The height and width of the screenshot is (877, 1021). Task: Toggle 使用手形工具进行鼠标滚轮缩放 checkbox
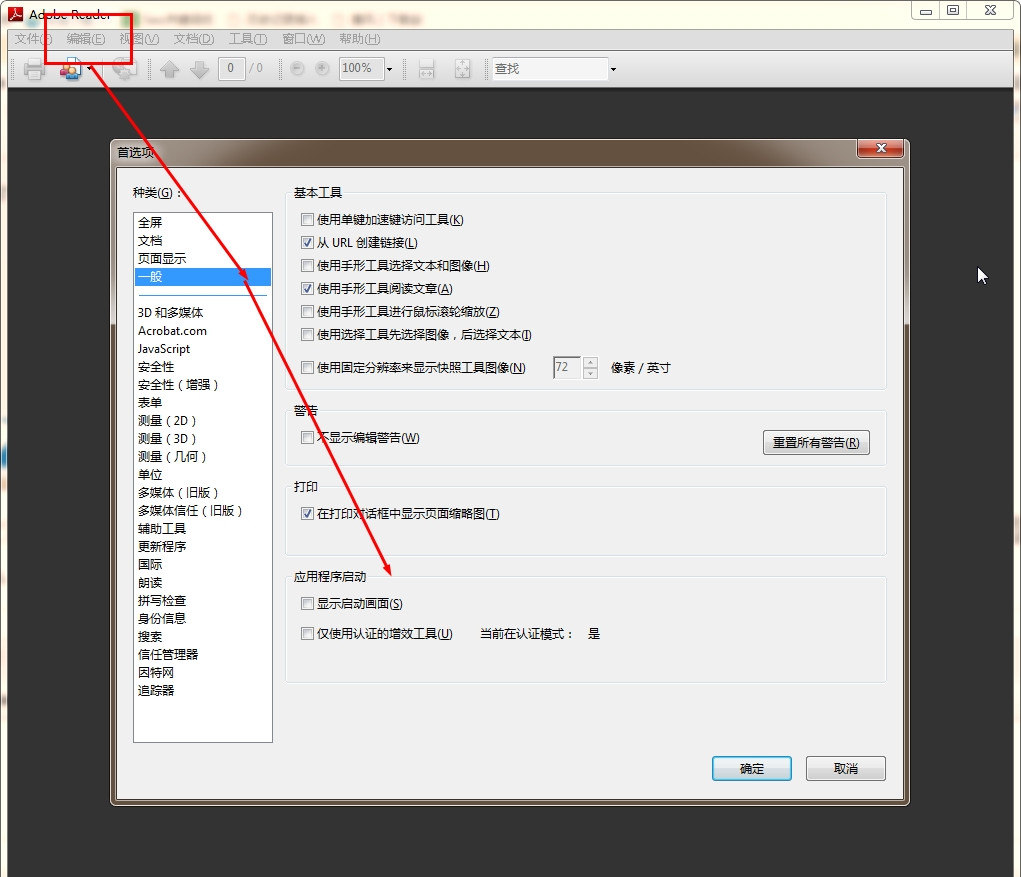coord(307,311)
